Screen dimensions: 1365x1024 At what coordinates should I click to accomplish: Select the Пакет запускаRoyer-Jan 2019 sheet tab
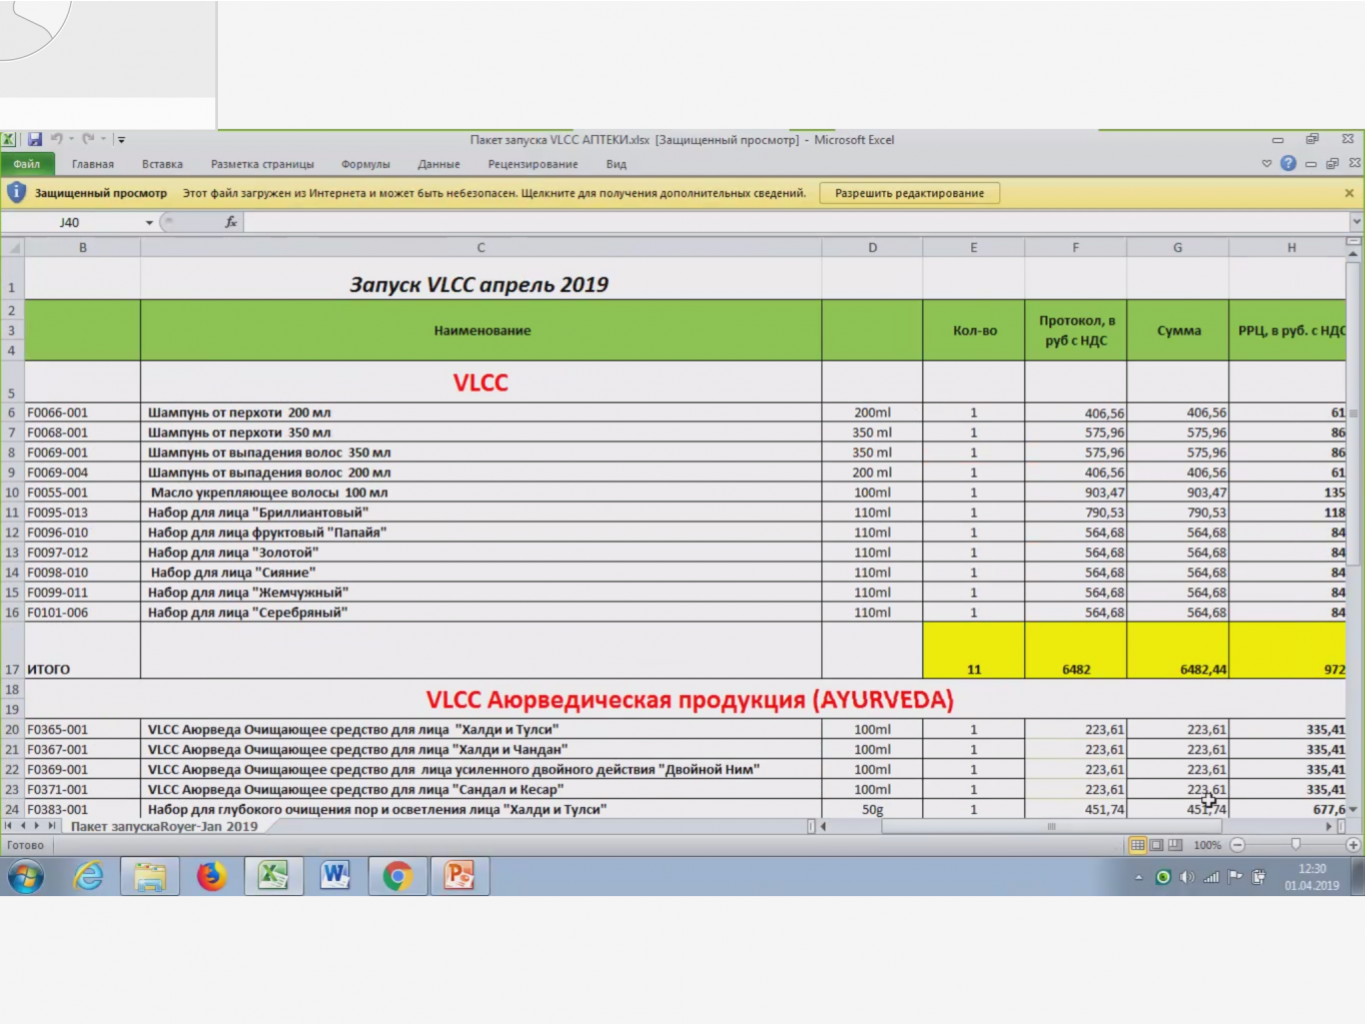coord(164,826)
